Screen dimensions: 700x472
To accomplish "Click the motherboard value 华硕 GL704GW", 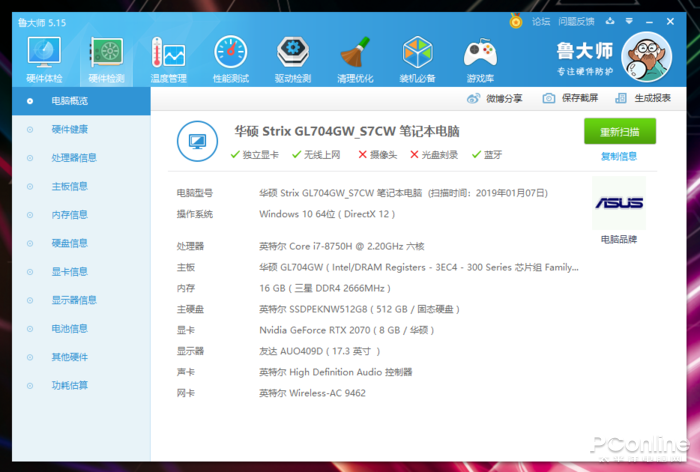I will [x=419, y=267].
